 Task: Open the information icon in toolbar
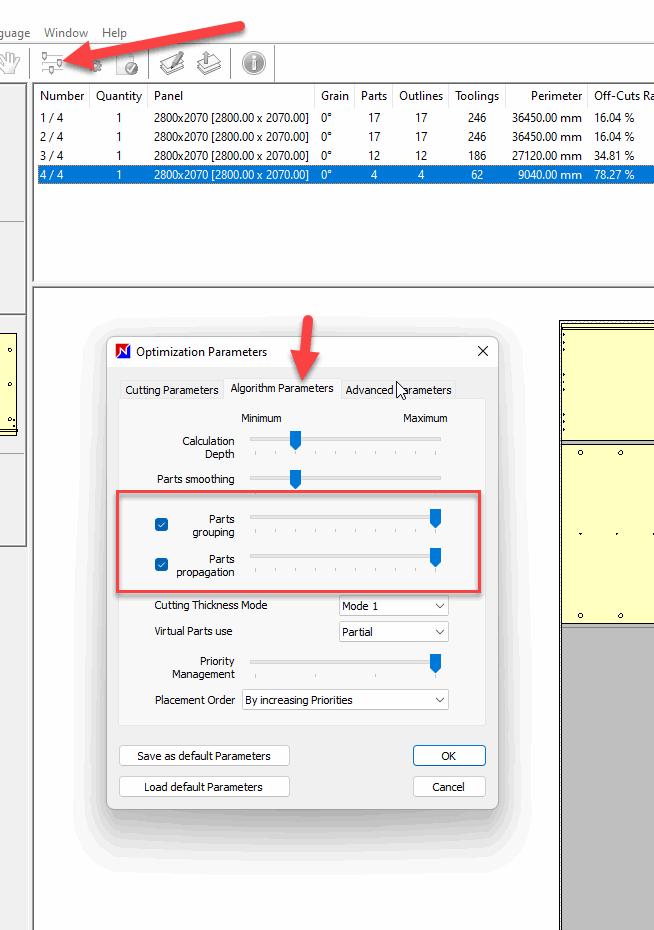254,63
